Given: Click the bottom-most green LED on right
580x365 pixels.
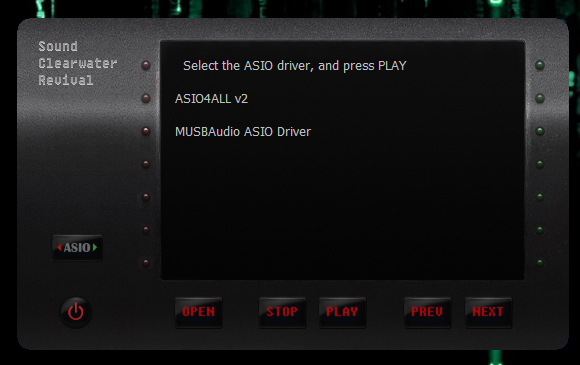Looking at the screenshot, I should tap(540, 263).
